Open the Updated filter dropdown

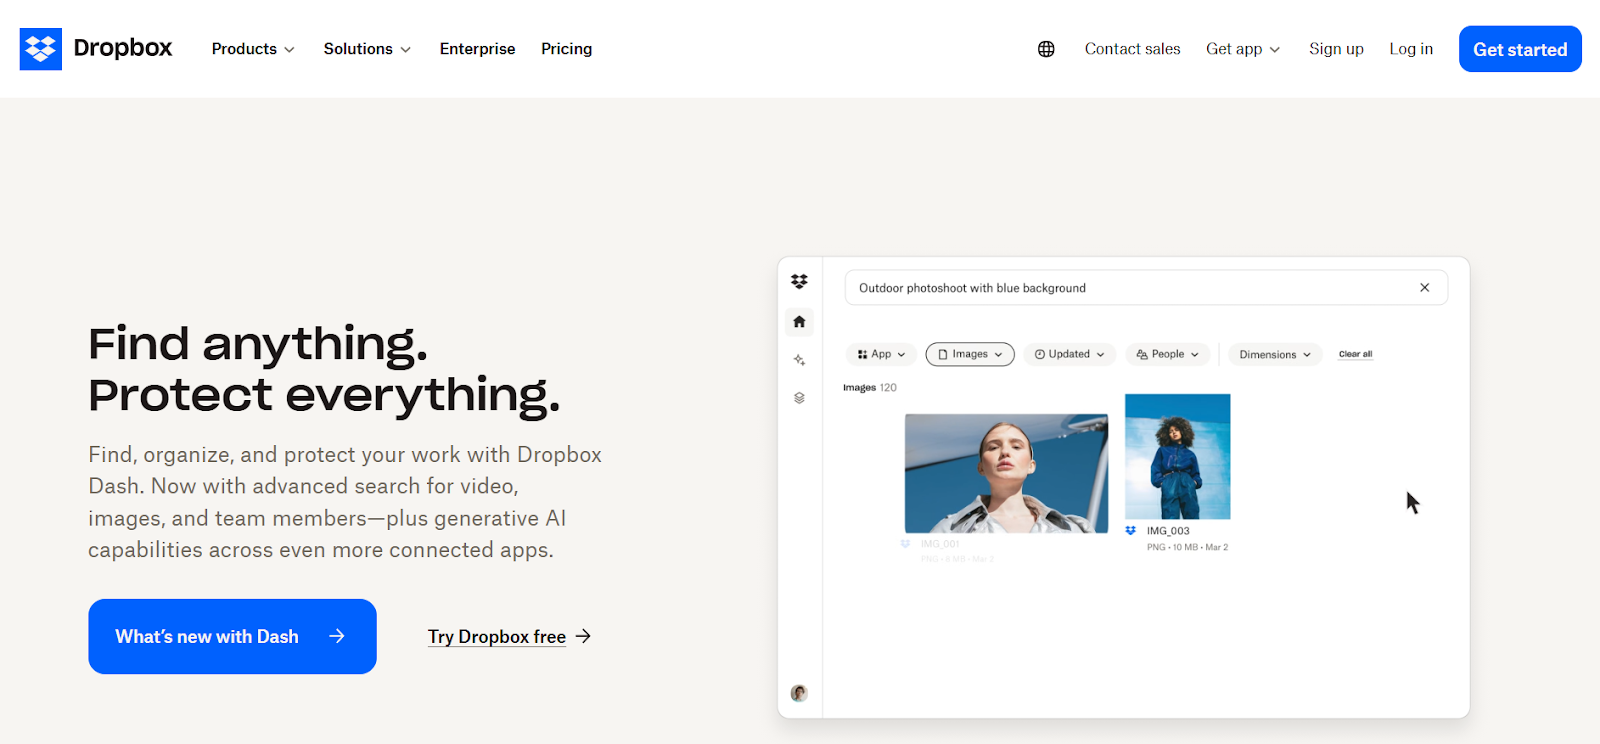(1069, 354)
